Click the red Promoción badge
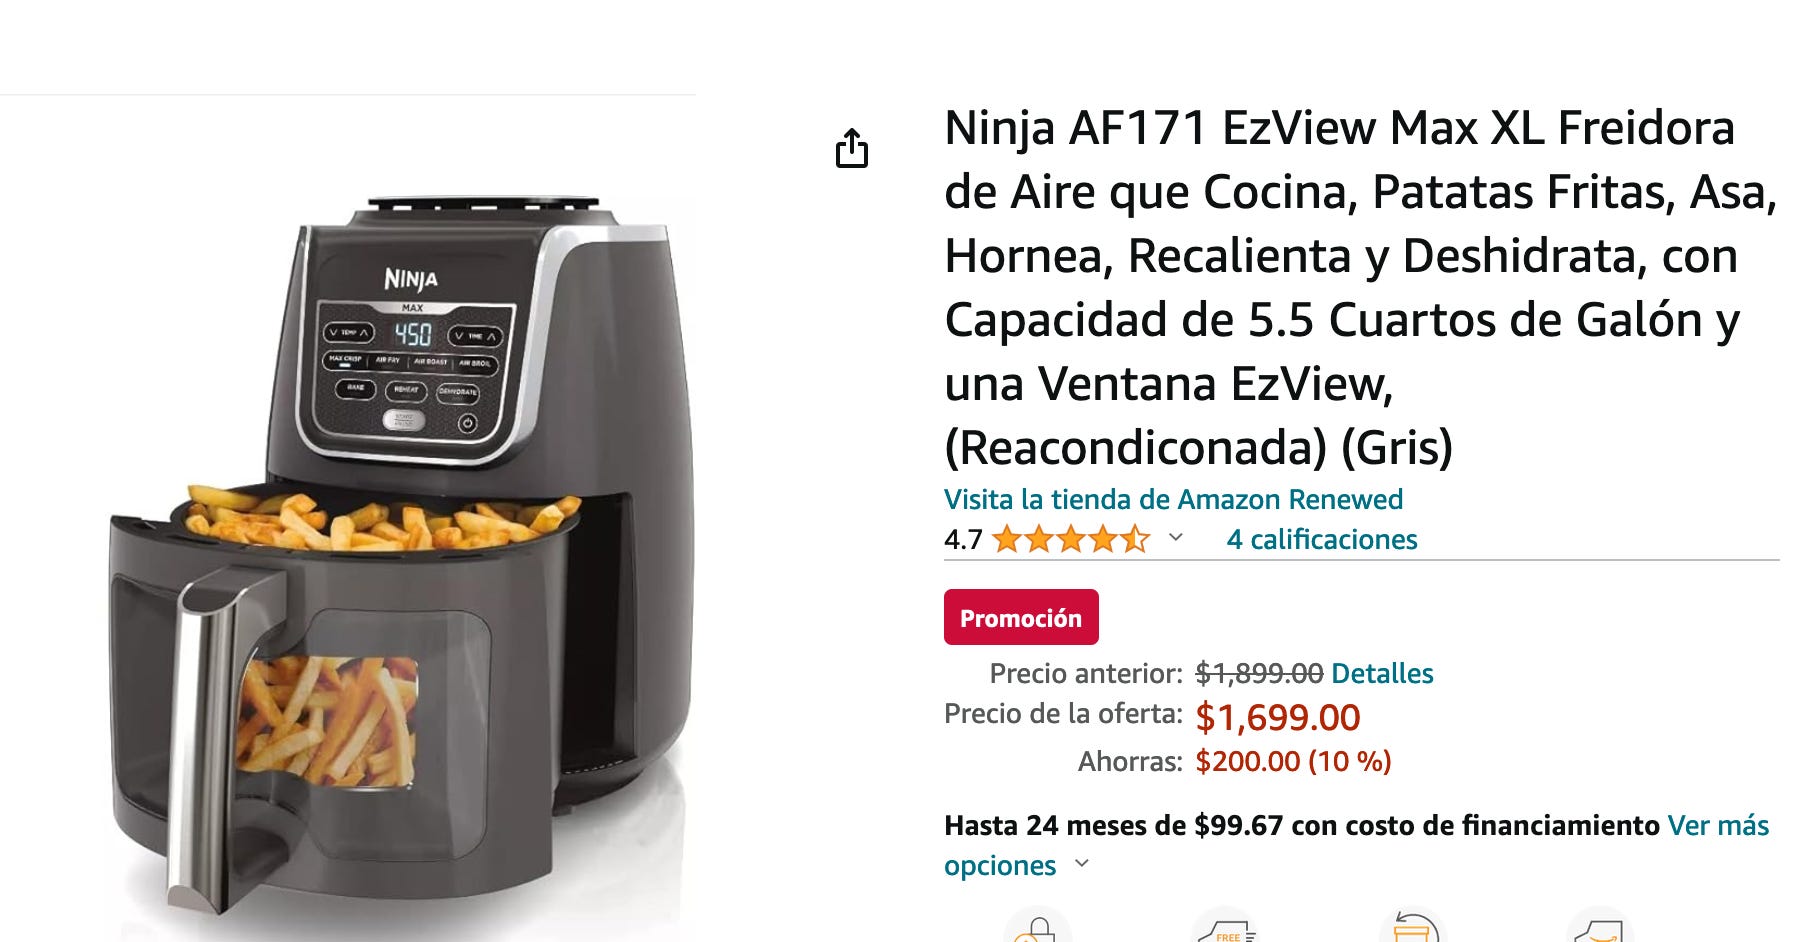 (x=1021, y=617)
